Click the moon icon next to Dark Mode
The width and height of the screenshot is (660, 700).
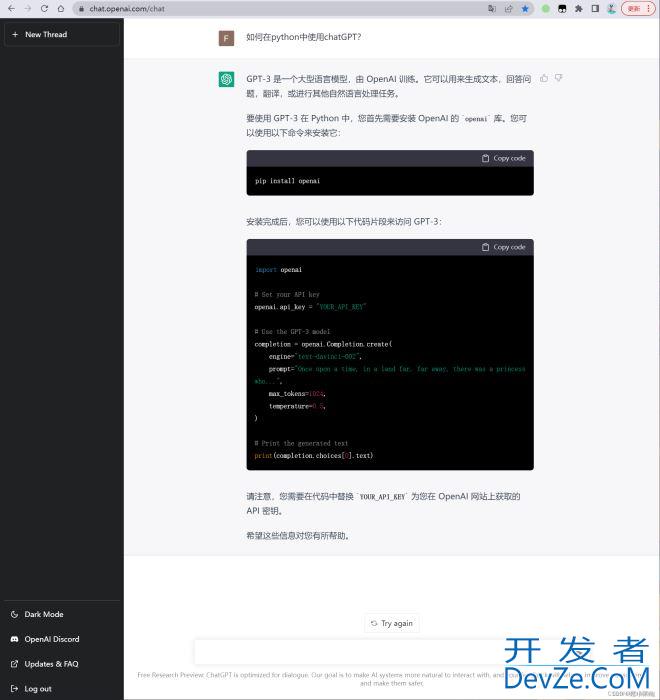pyautogui.click(x=15, y=615)
